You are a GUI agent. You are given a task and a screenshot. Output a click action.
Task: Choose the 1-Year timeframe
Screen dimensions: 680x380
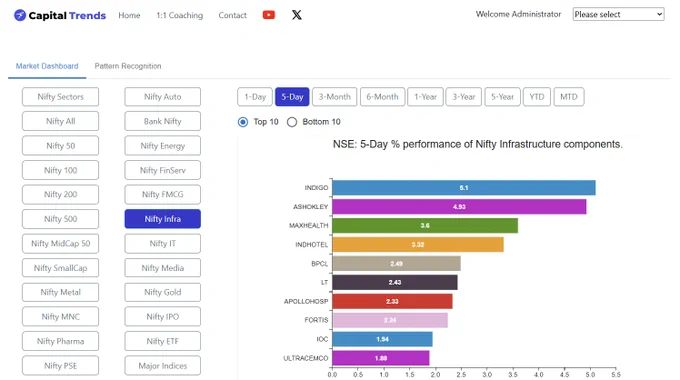click(x=425, y=97)
